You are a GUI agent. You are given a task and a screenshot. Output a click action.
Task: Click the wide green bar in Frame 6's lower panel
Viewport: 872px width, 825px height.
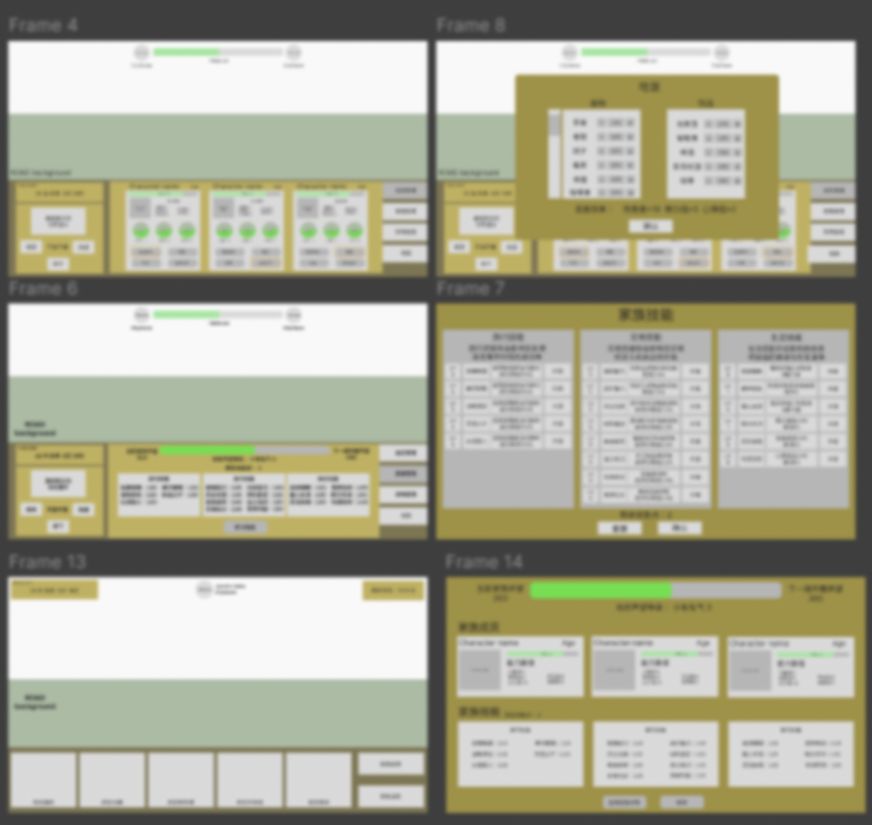pyautogui.click(x=245, y=449)
